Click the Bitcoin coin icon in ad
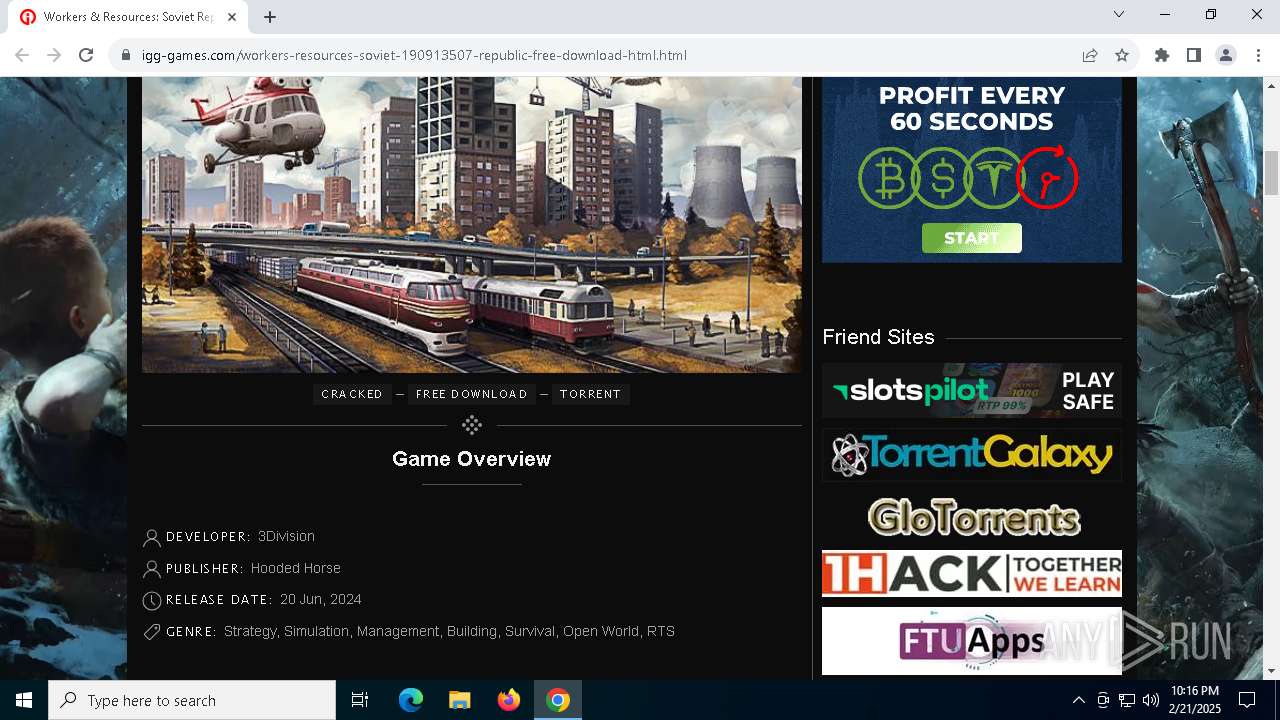Viewport: 1280px width, 720px height. click(x=888, y=178)
